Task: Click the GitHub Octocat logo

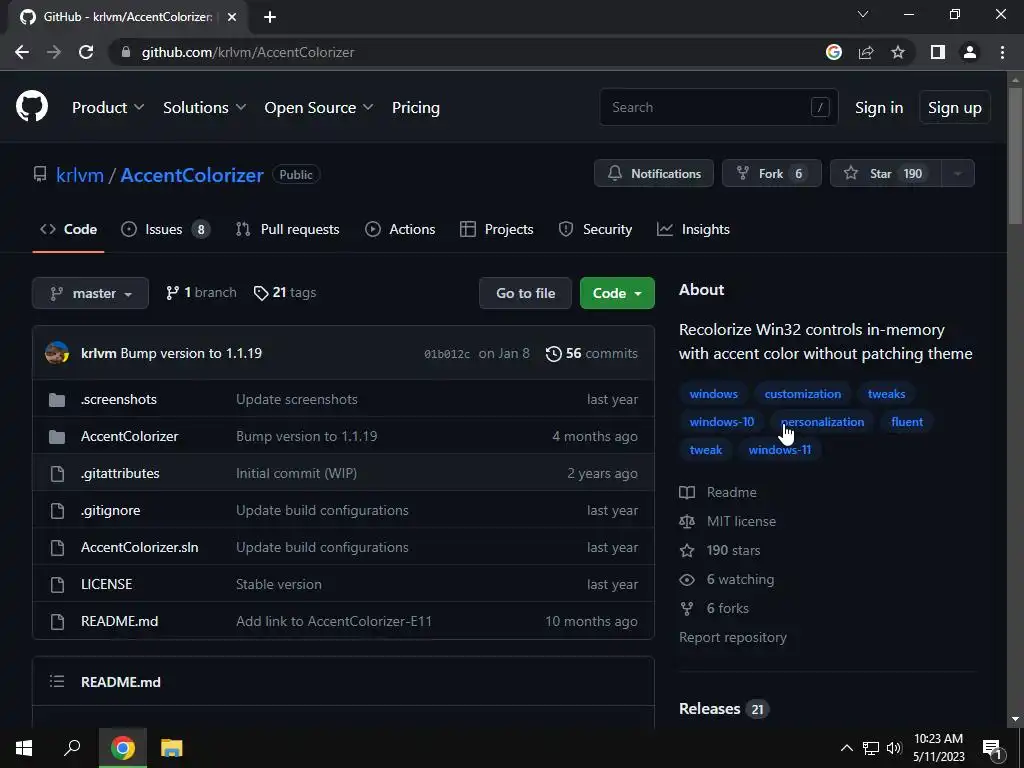Action: point(32,107)
